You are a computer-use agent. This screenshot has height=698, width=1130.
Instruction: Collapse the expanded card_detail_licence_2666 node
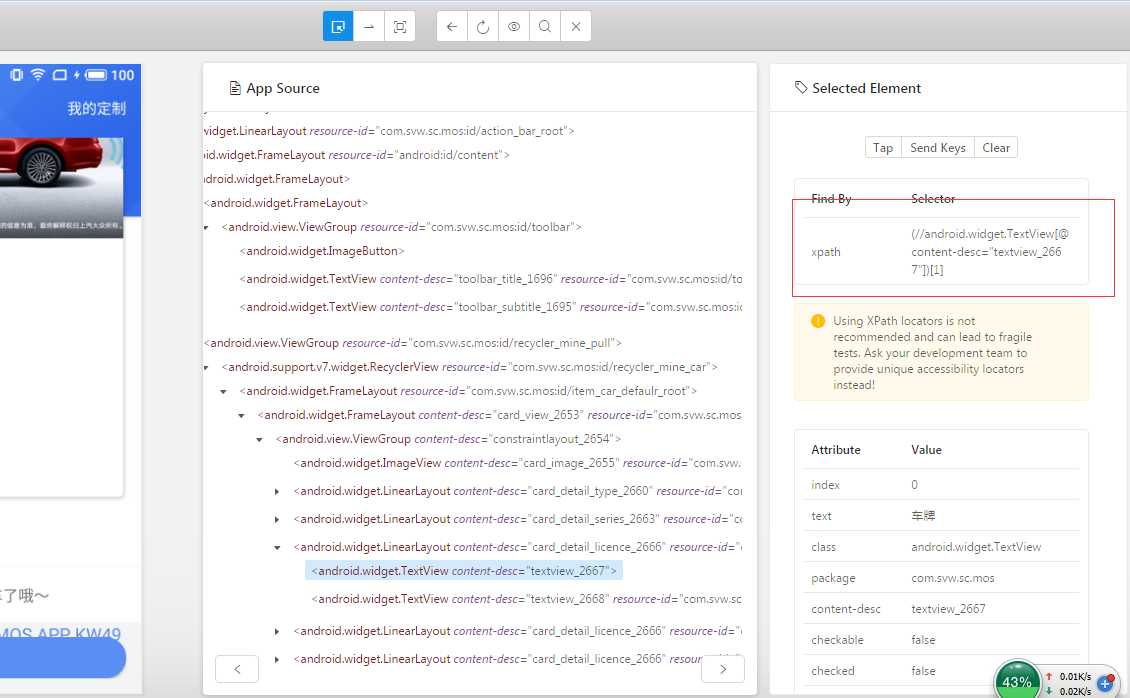pyautogui.click(x=277, y=547)
